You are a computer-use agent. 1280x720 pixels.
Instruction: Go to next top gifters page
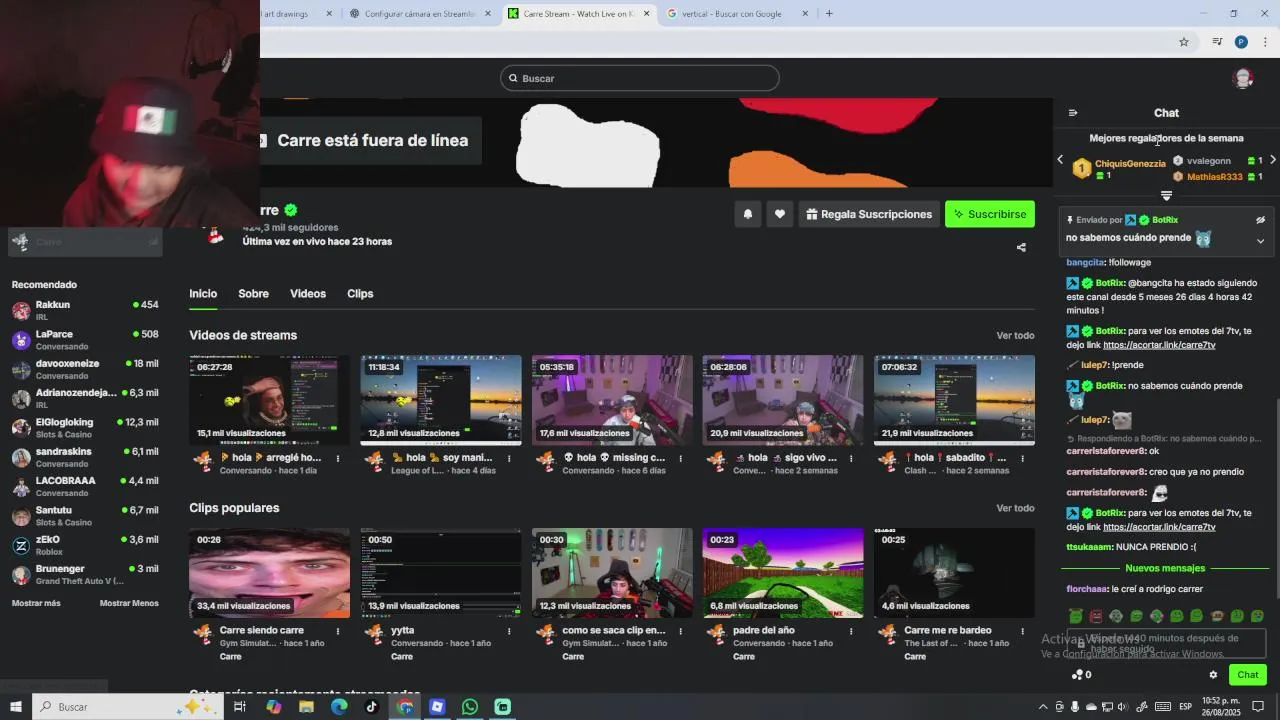(1272, 160)
